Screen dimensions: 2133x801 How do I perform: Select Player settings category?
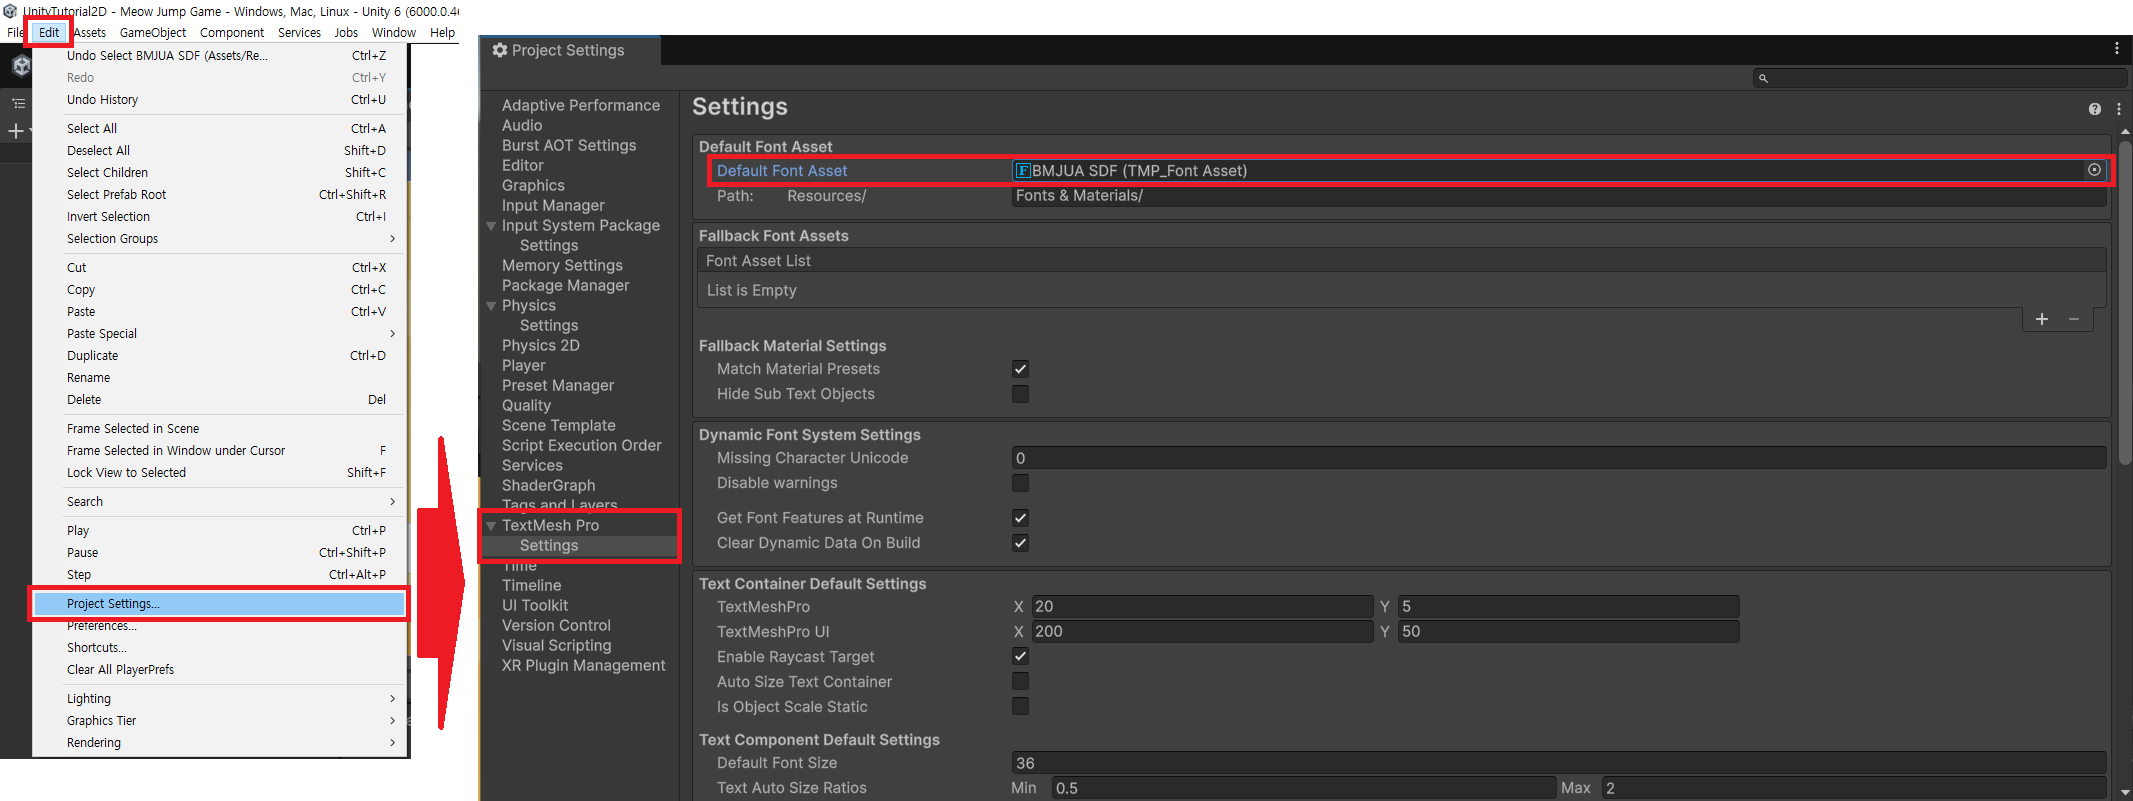pyautogui.click(x=524, y=366)
